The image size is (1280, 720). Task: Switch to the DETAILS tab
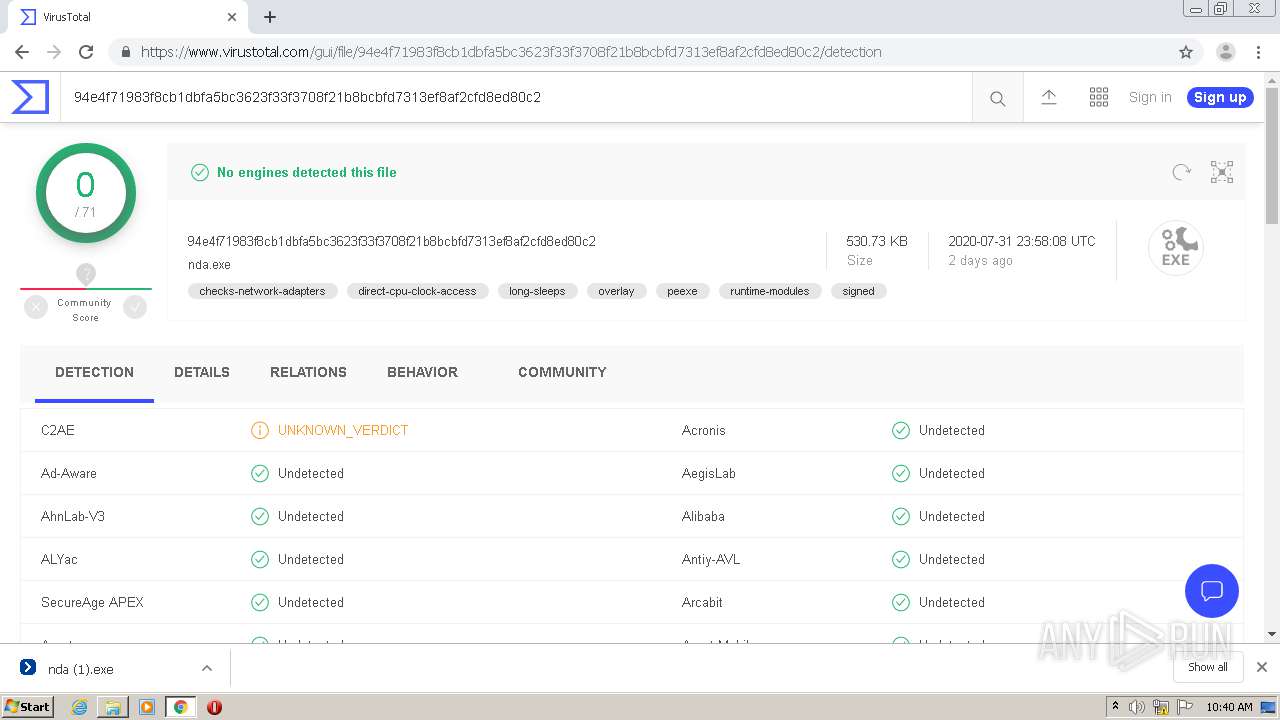click(x=202, y=372)
